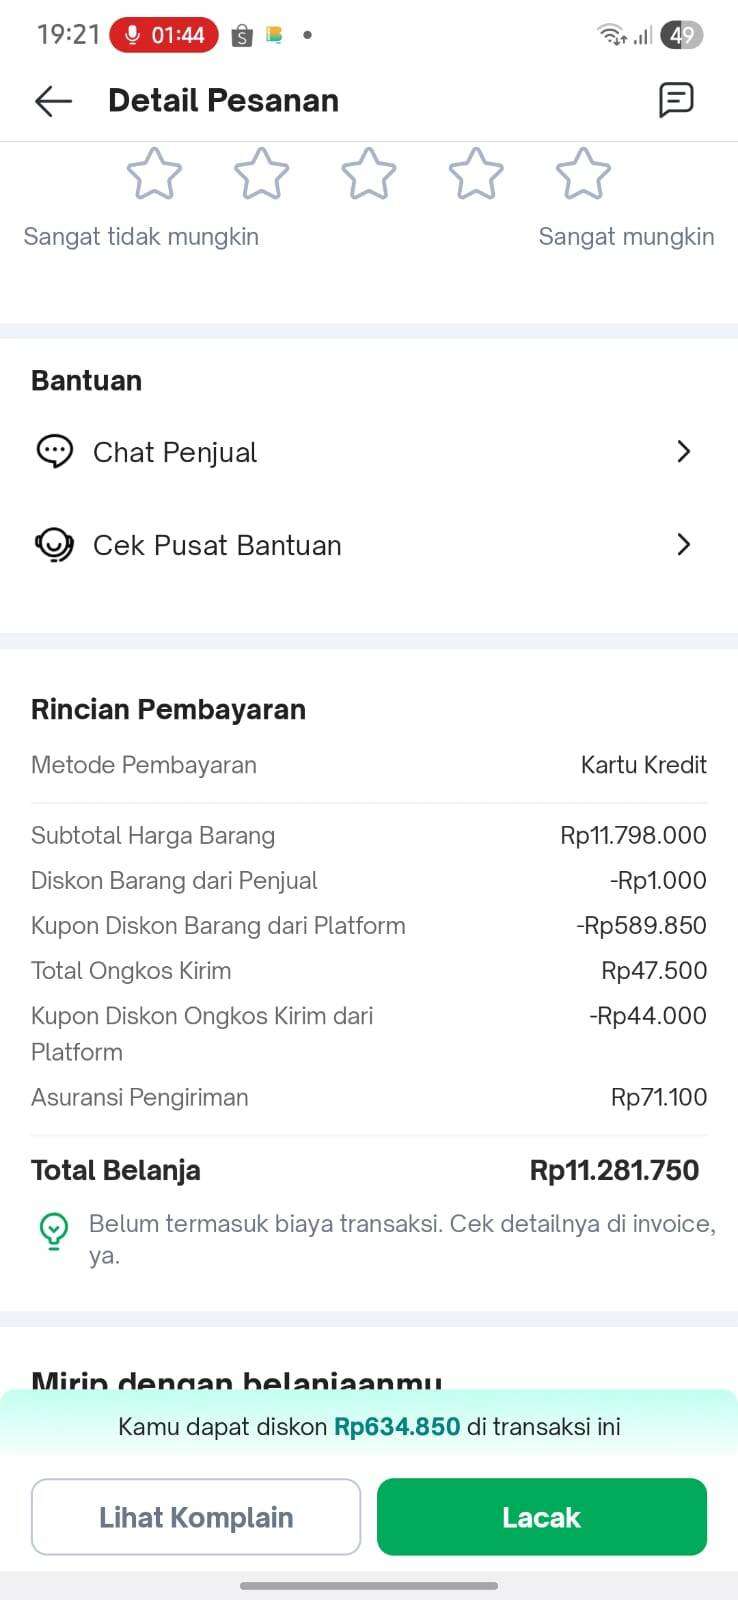Image resolution: width=738 pixels, height=1600 pixels.
Task: Expand Cek Pusat Bantuan chevron arrow
Action: pyautogui.click(x=684, y=545)
